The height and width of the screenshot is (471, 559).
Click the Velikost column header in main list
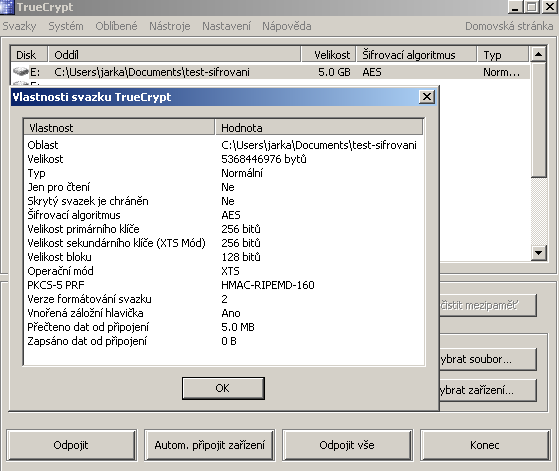[329, 55]
